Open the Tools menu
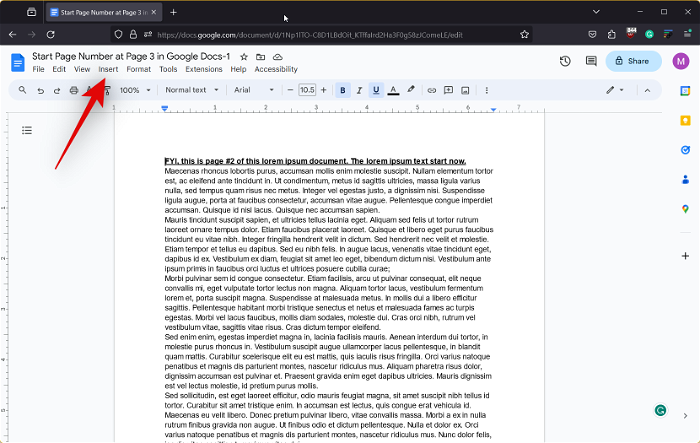 tap(168, 69)
